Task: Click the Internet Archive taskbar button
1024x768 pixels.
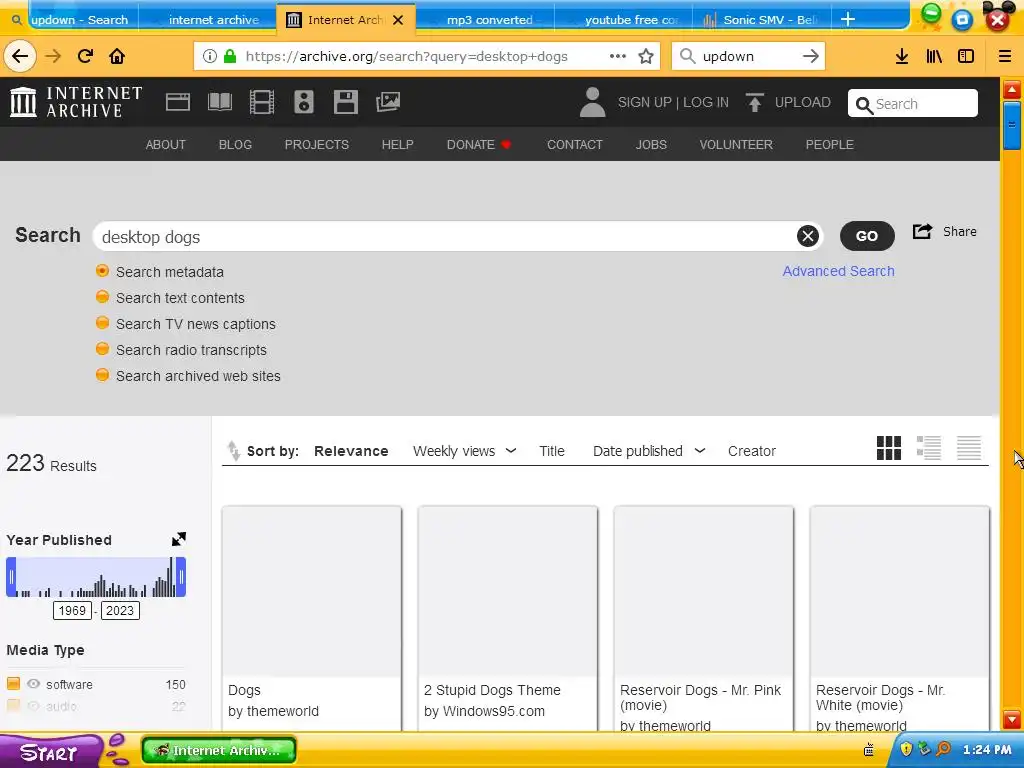Action: coord(219,750)
